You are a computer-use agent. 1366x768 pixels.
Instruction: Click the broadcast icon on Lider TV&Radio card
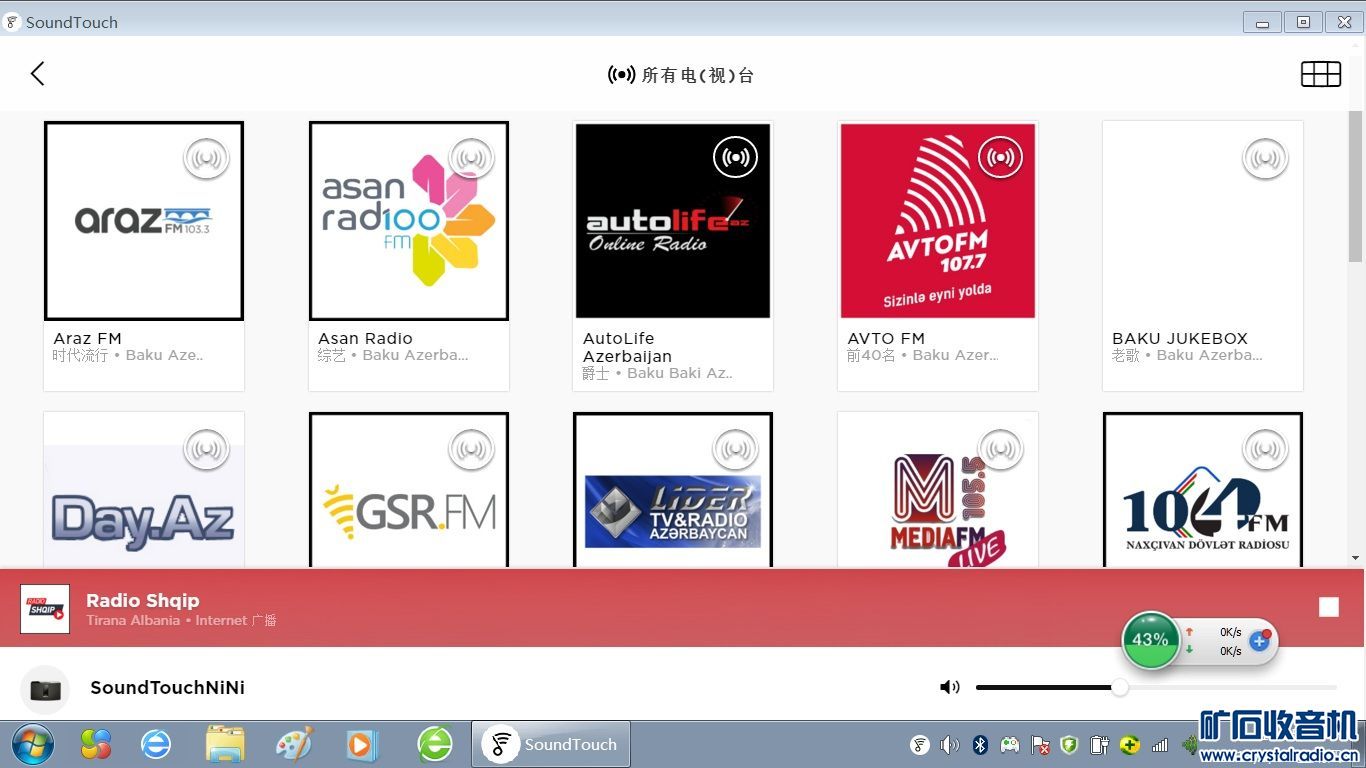click(x=736, y=449)
